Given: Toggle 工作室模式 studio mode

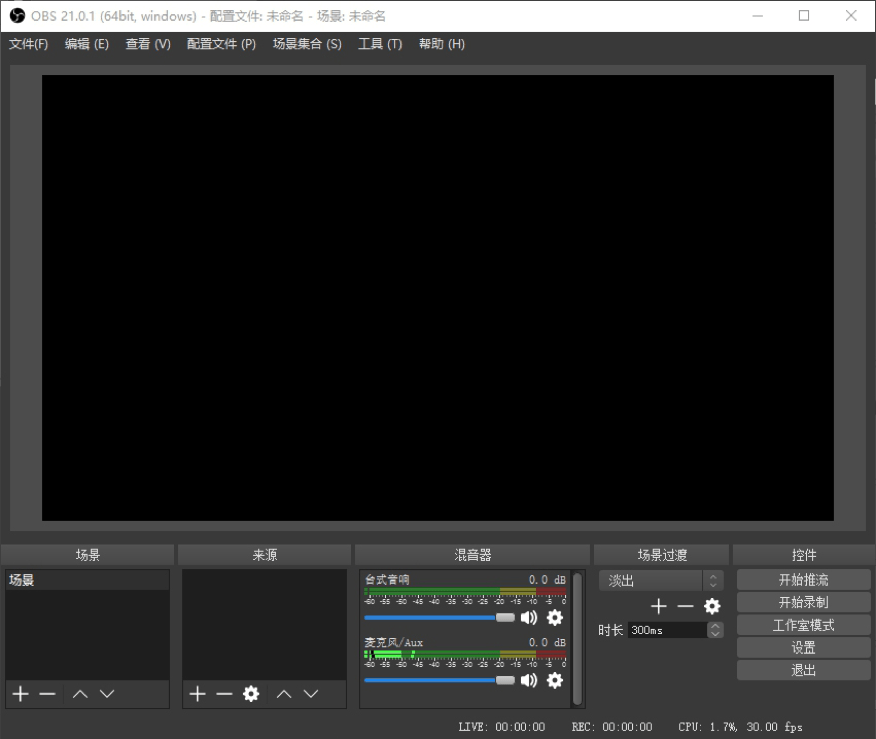Looking at the screenshot, I should 803,625.
